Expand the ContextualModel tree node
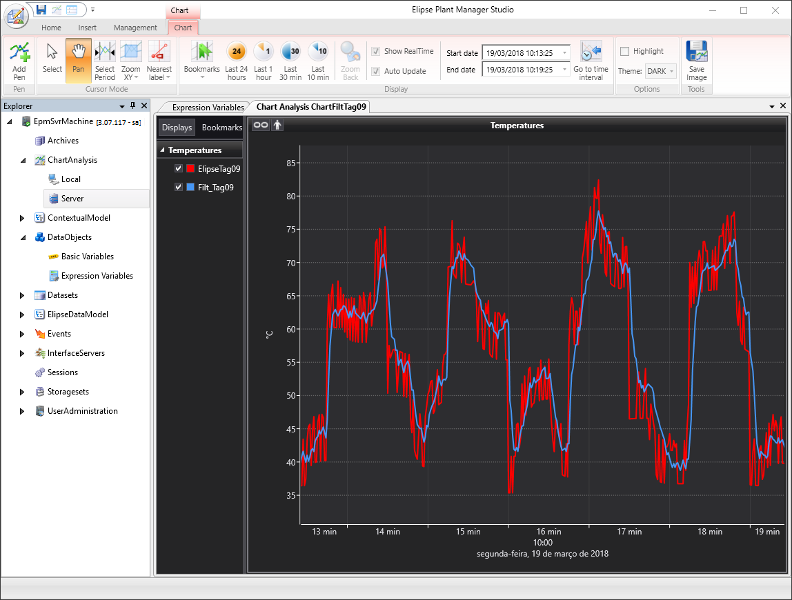This screenshot has width=792, height=600. [22, 218]
